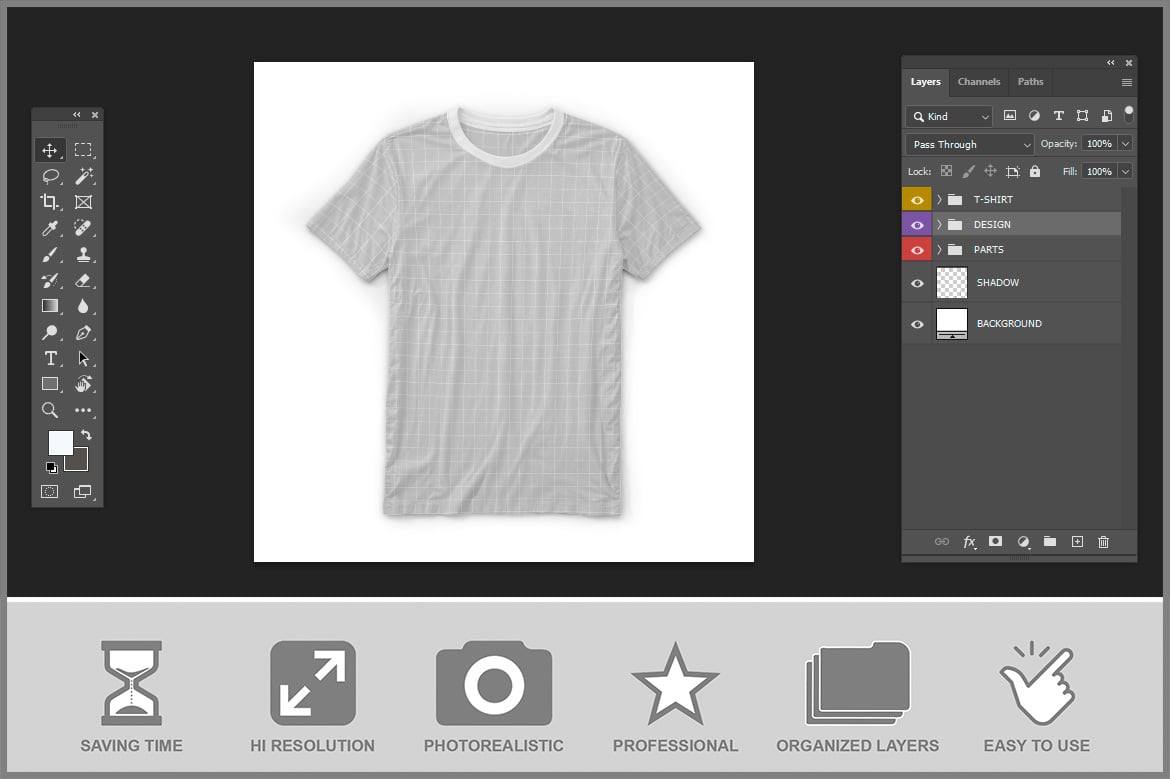Select the Move tool
Image resolution: width=1170 pixels, height=779 pixels.
pyautogui.click(x=50, y=150)
